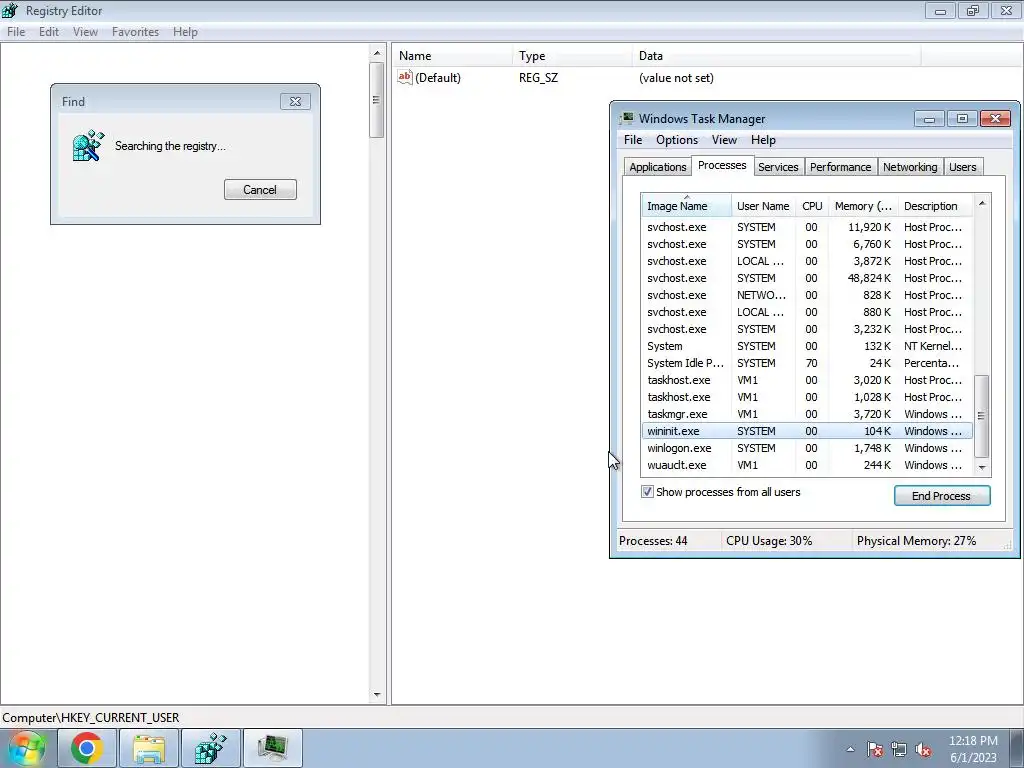This screenshot has width=1024, height=768.
Task: Select the wuauclt.exe process row
Action: coord(807,465)
